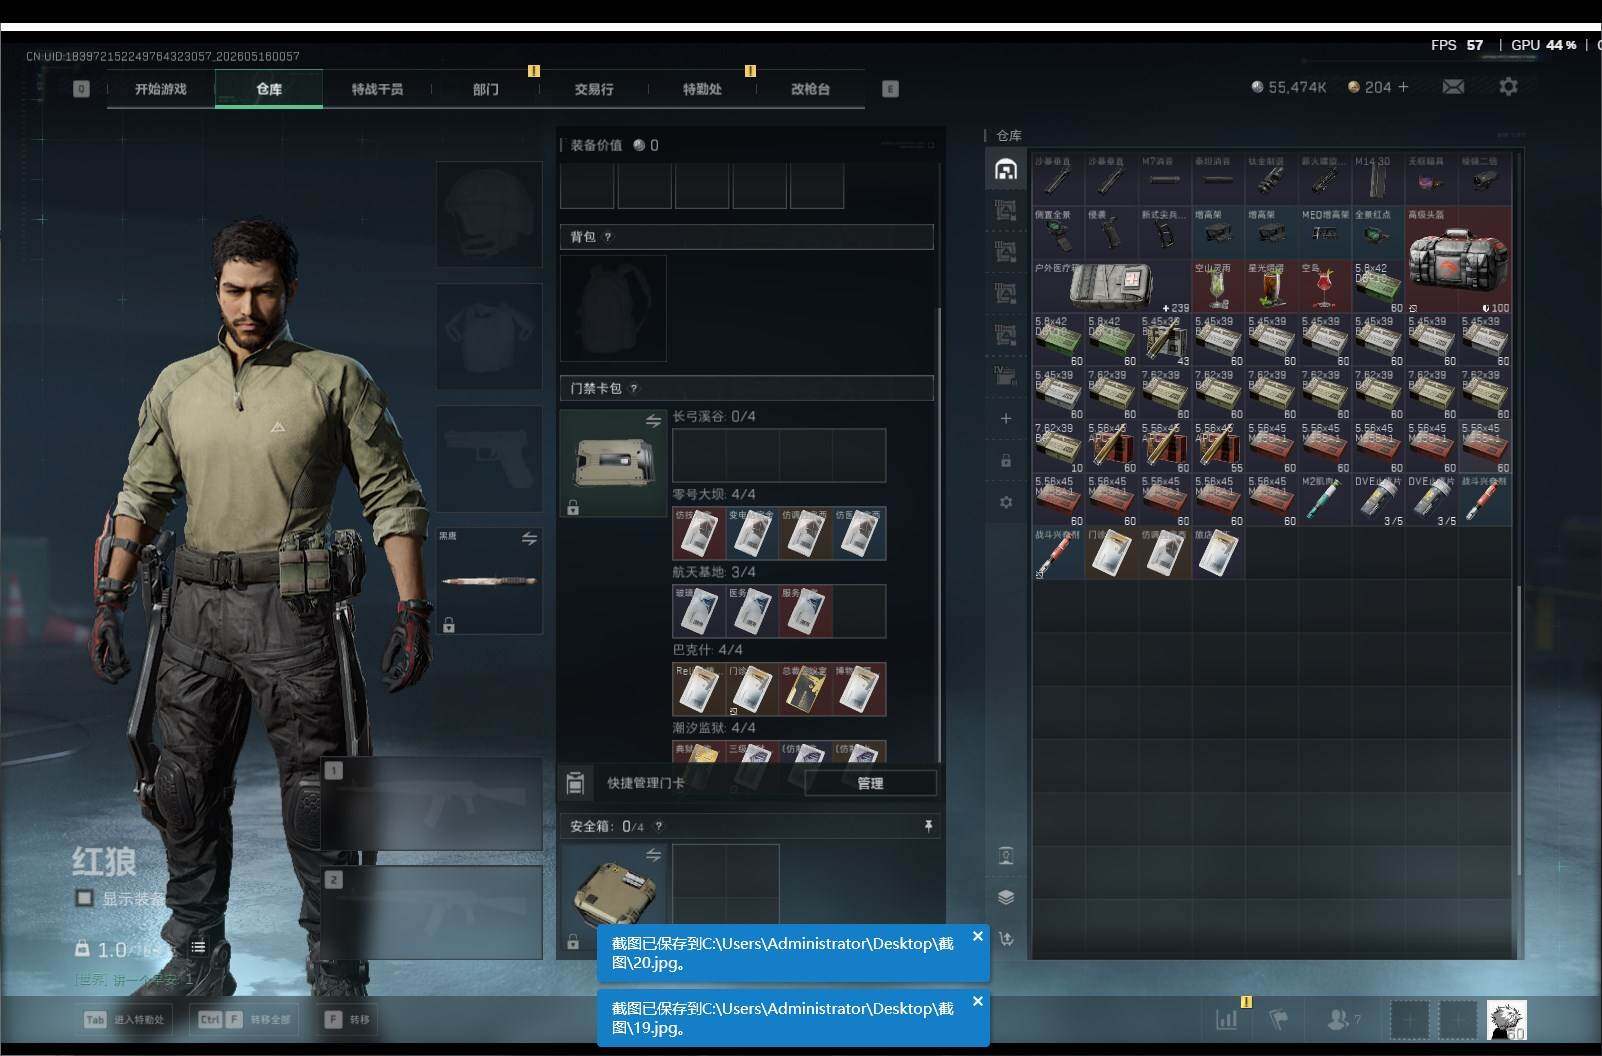Open the player avatar in the bottom right
The width and height of the screenshot is (1602, 1056).
[1506, 1020]
